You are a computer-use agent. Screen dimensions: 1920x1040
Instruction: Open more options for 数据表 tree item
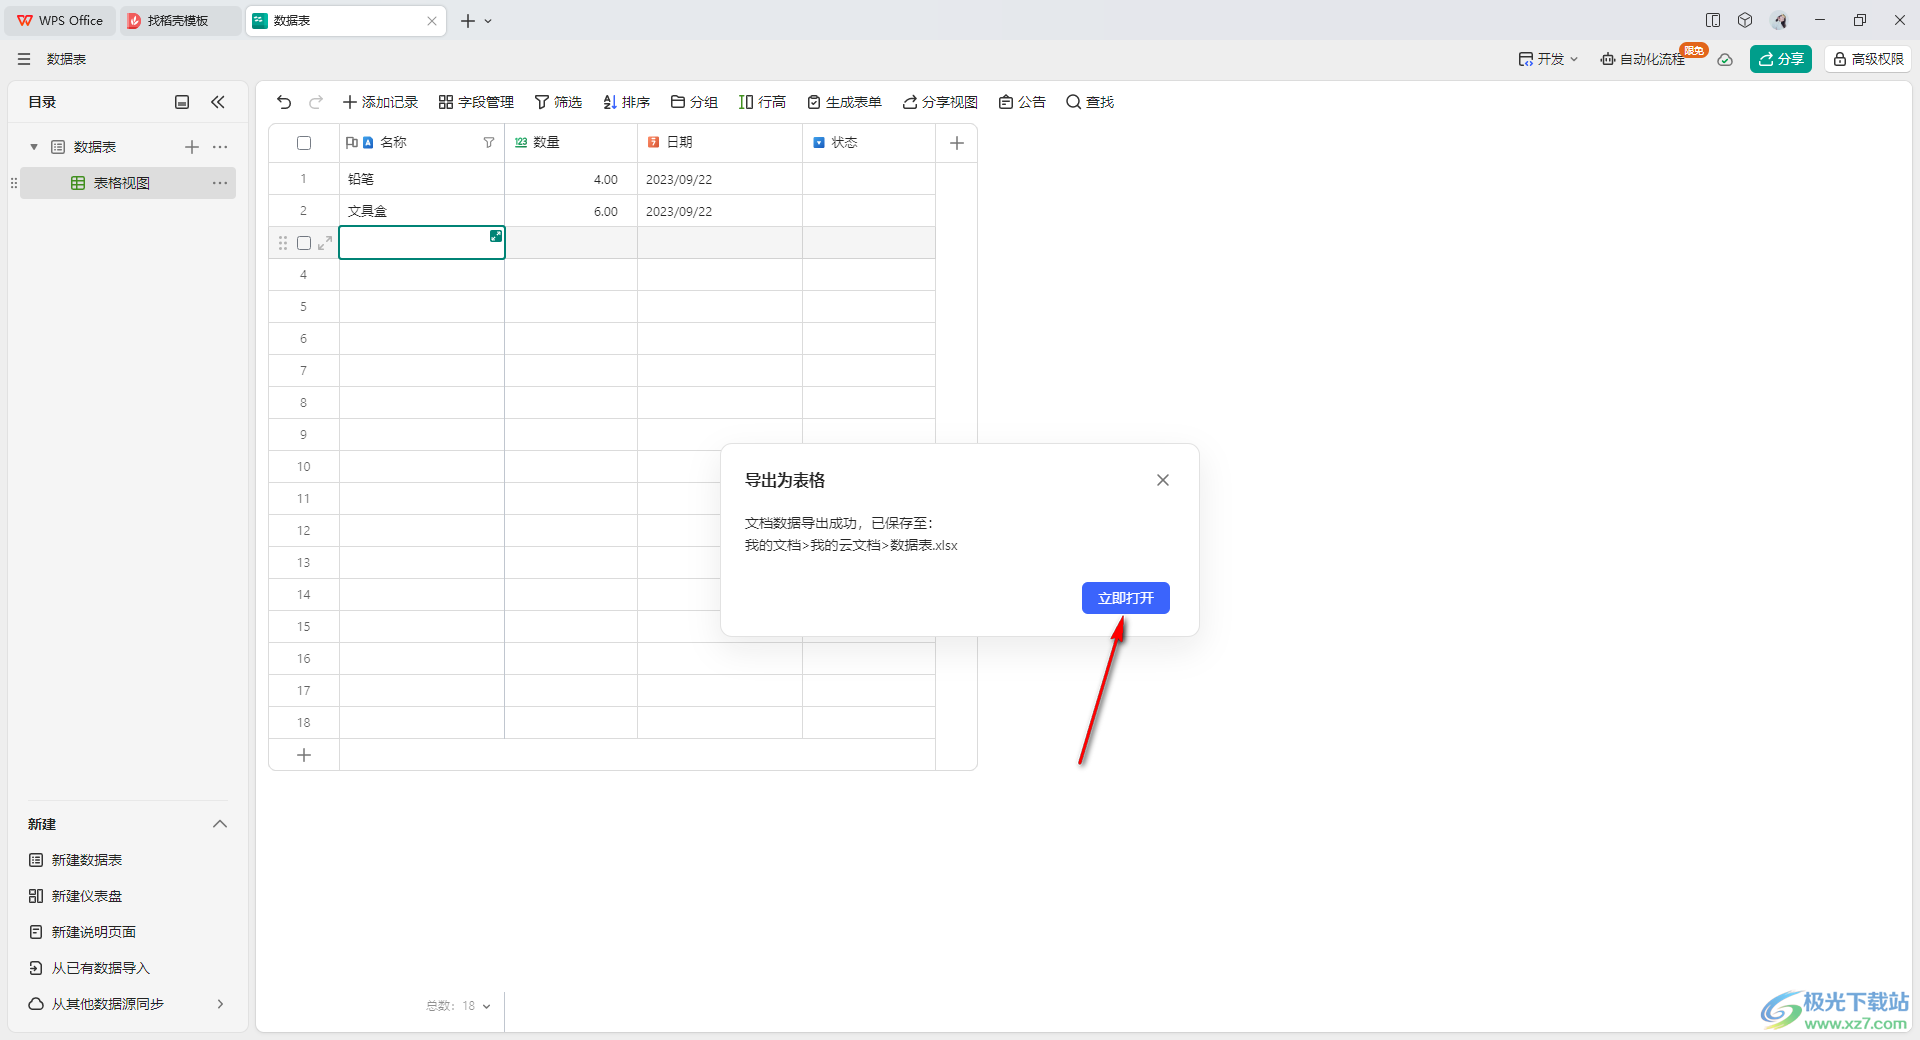click(220, 147)
